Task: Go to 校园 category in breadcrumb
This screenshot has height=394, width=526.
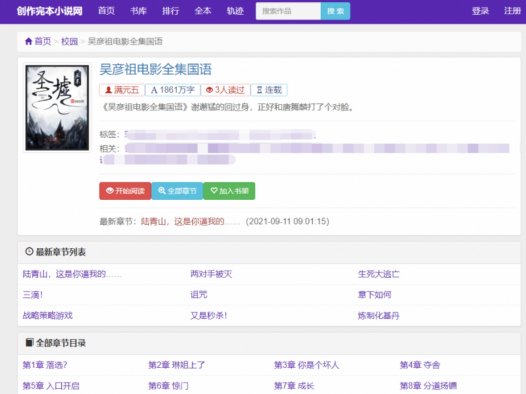Action: pos(69,41)
